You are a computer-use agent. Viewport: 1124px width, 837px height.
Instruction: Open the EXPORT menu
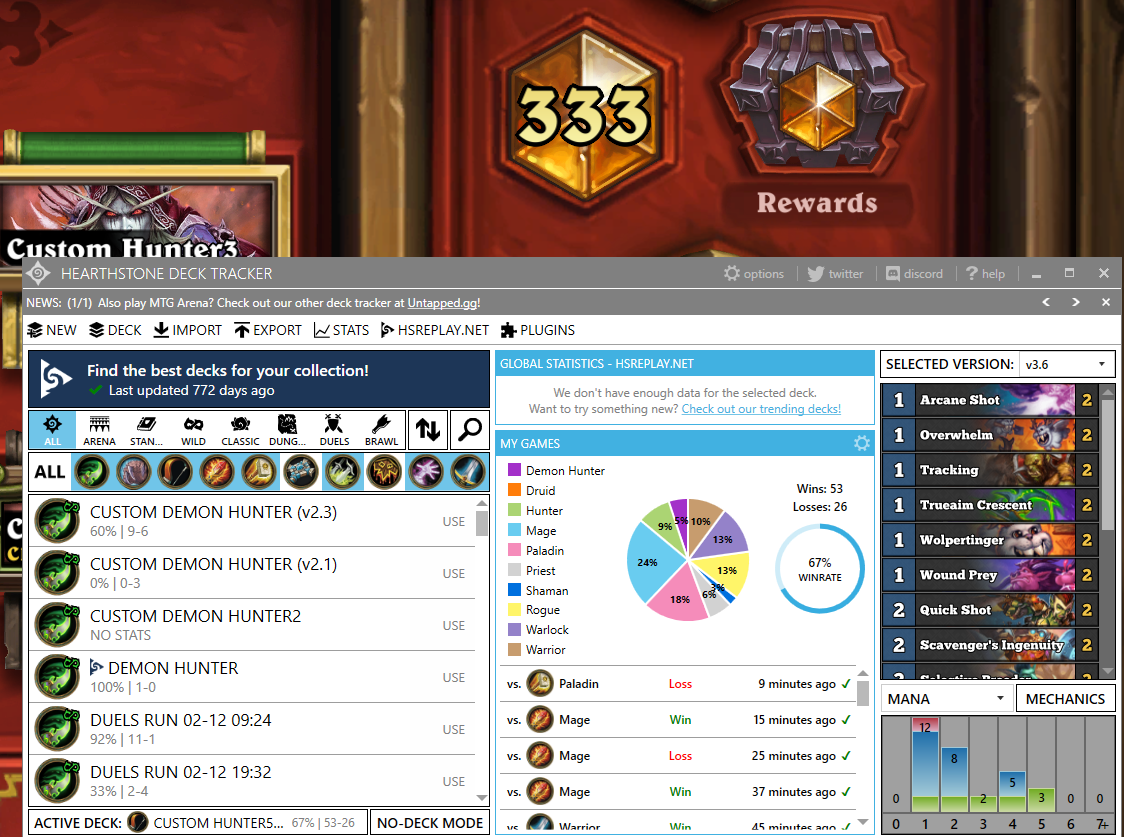pyautogui.click(x=268, y=330)
